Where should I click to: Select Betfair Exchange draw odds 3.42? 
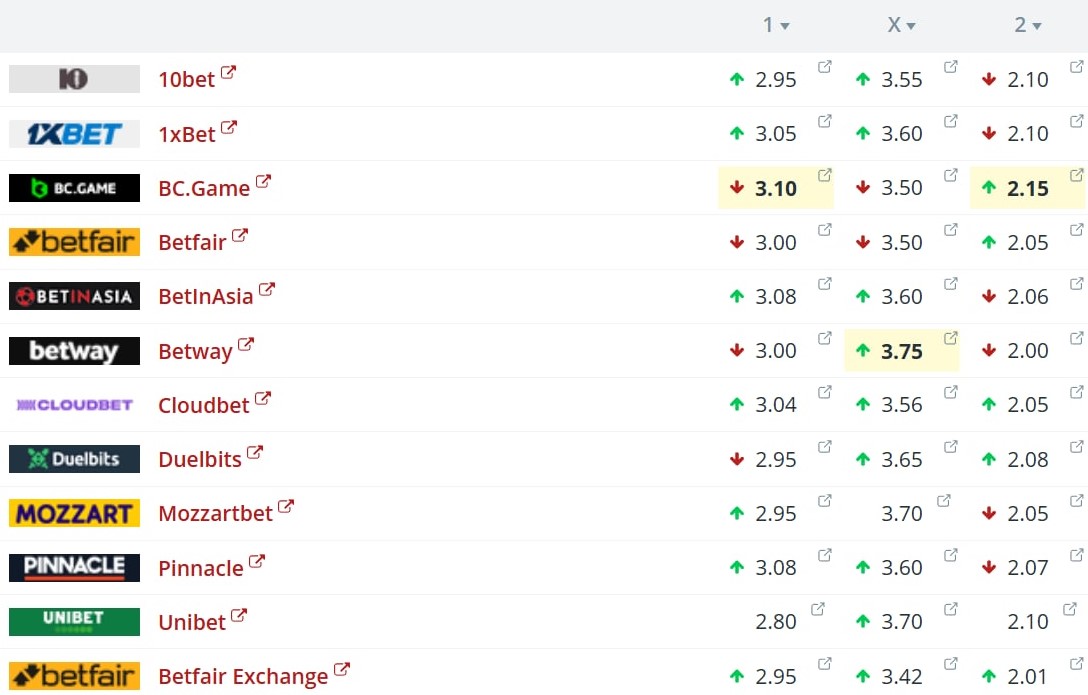tap(901, 676)
